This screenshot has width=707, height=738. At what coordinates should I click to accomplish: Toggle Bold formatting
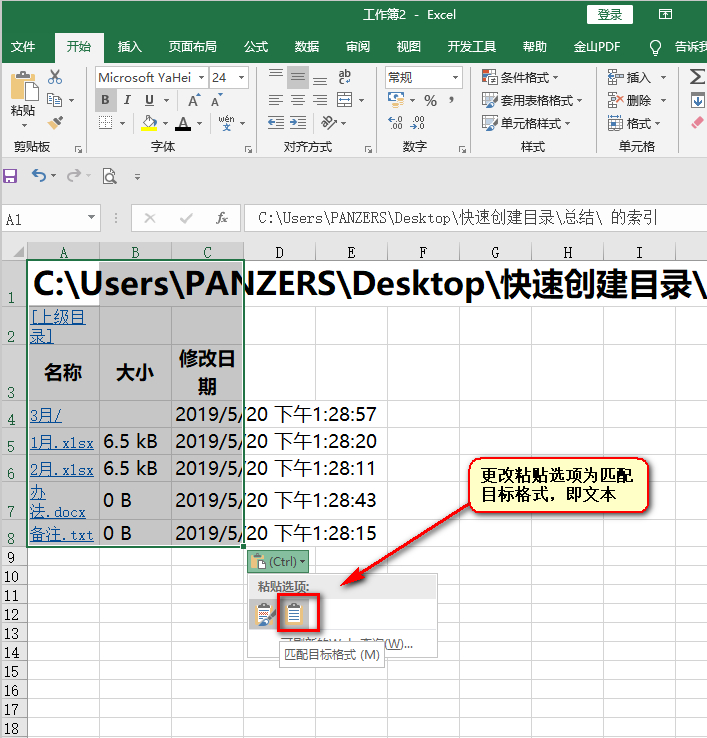(105, 100)
